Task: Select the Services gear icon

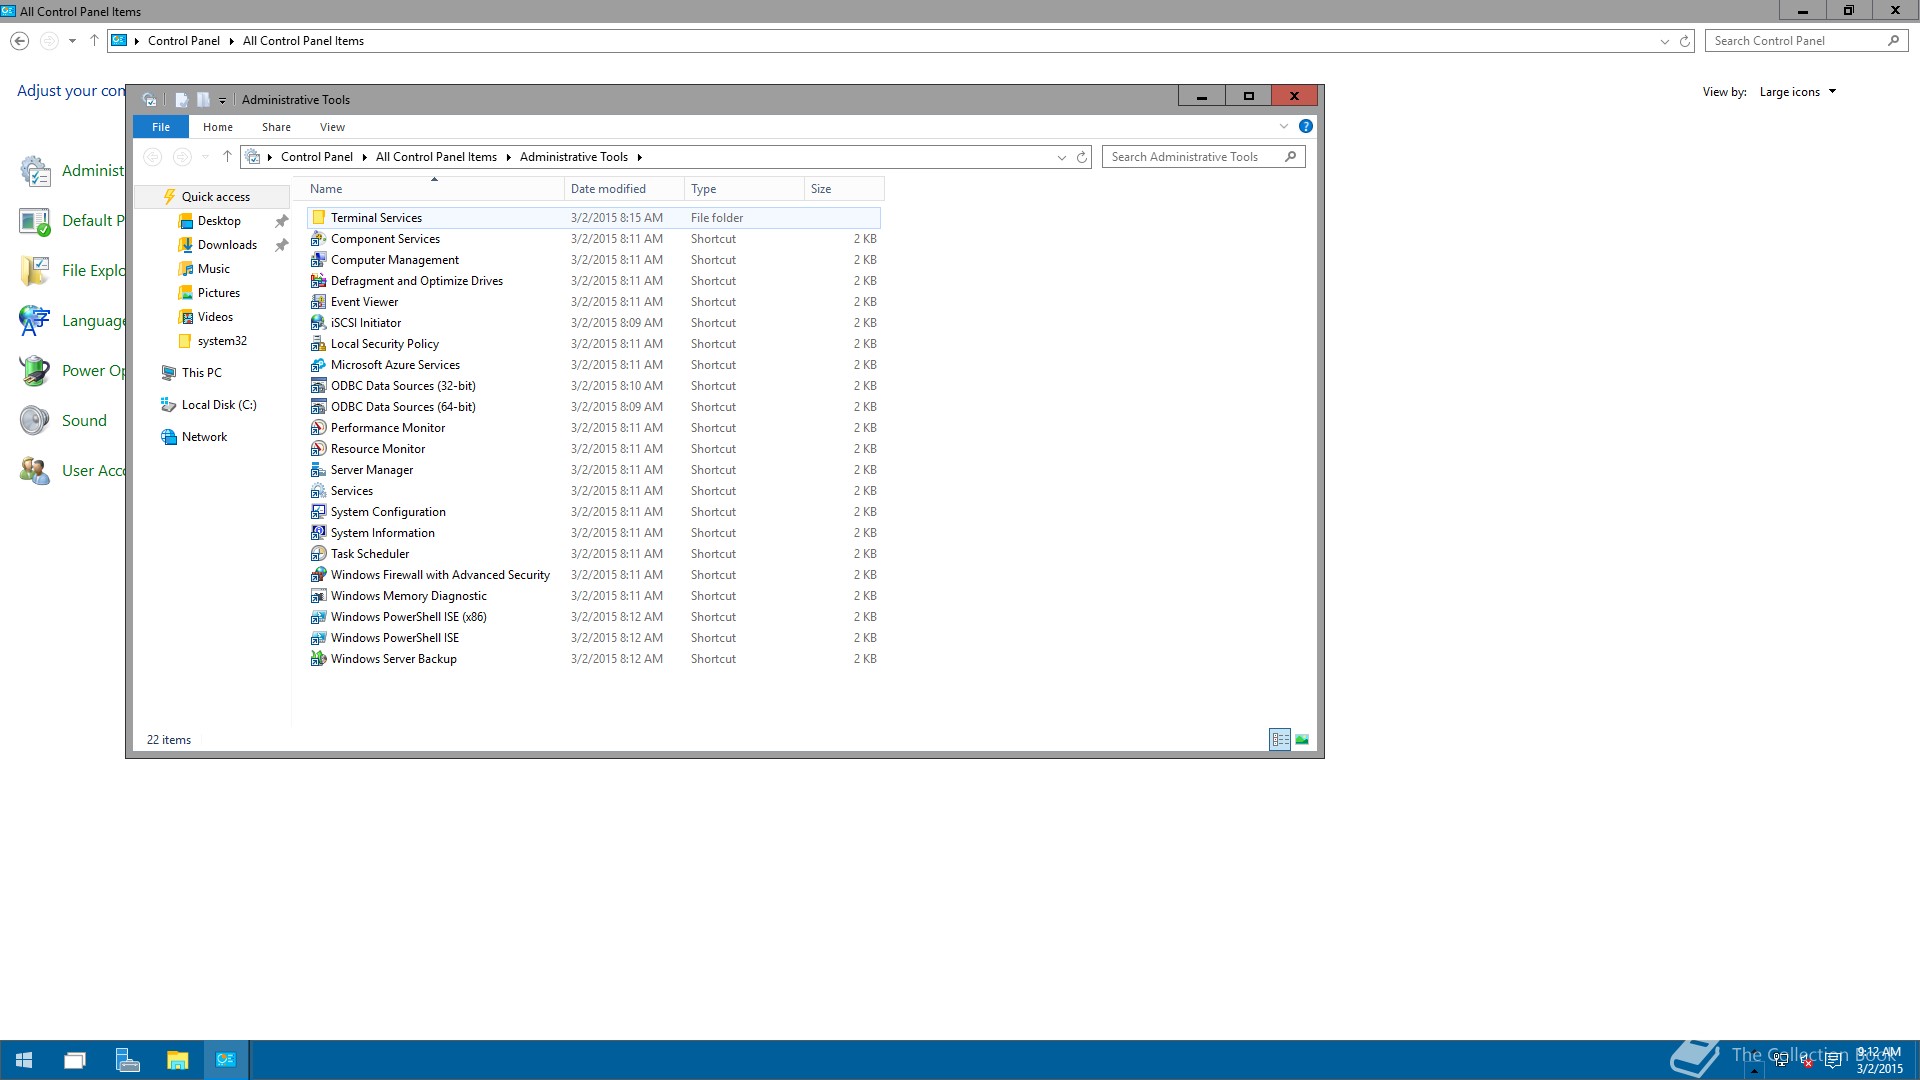Action: [x=318, y=491]
